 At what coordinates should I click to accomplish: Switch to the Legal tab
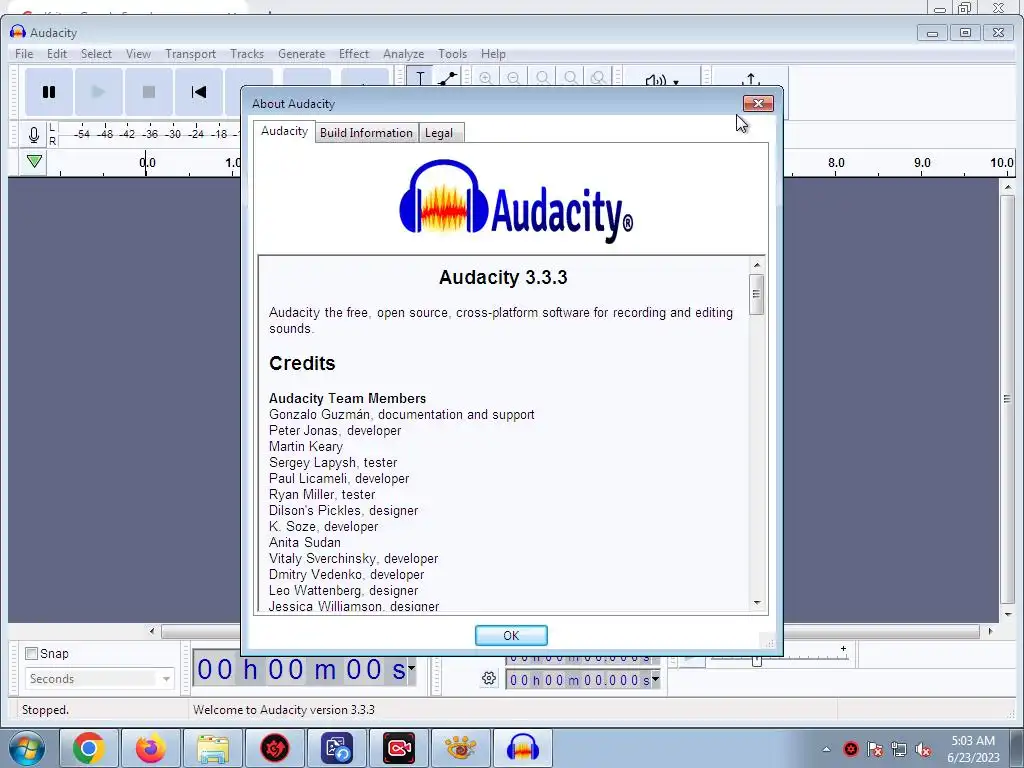pyautogui.click(x=439, y=133)
